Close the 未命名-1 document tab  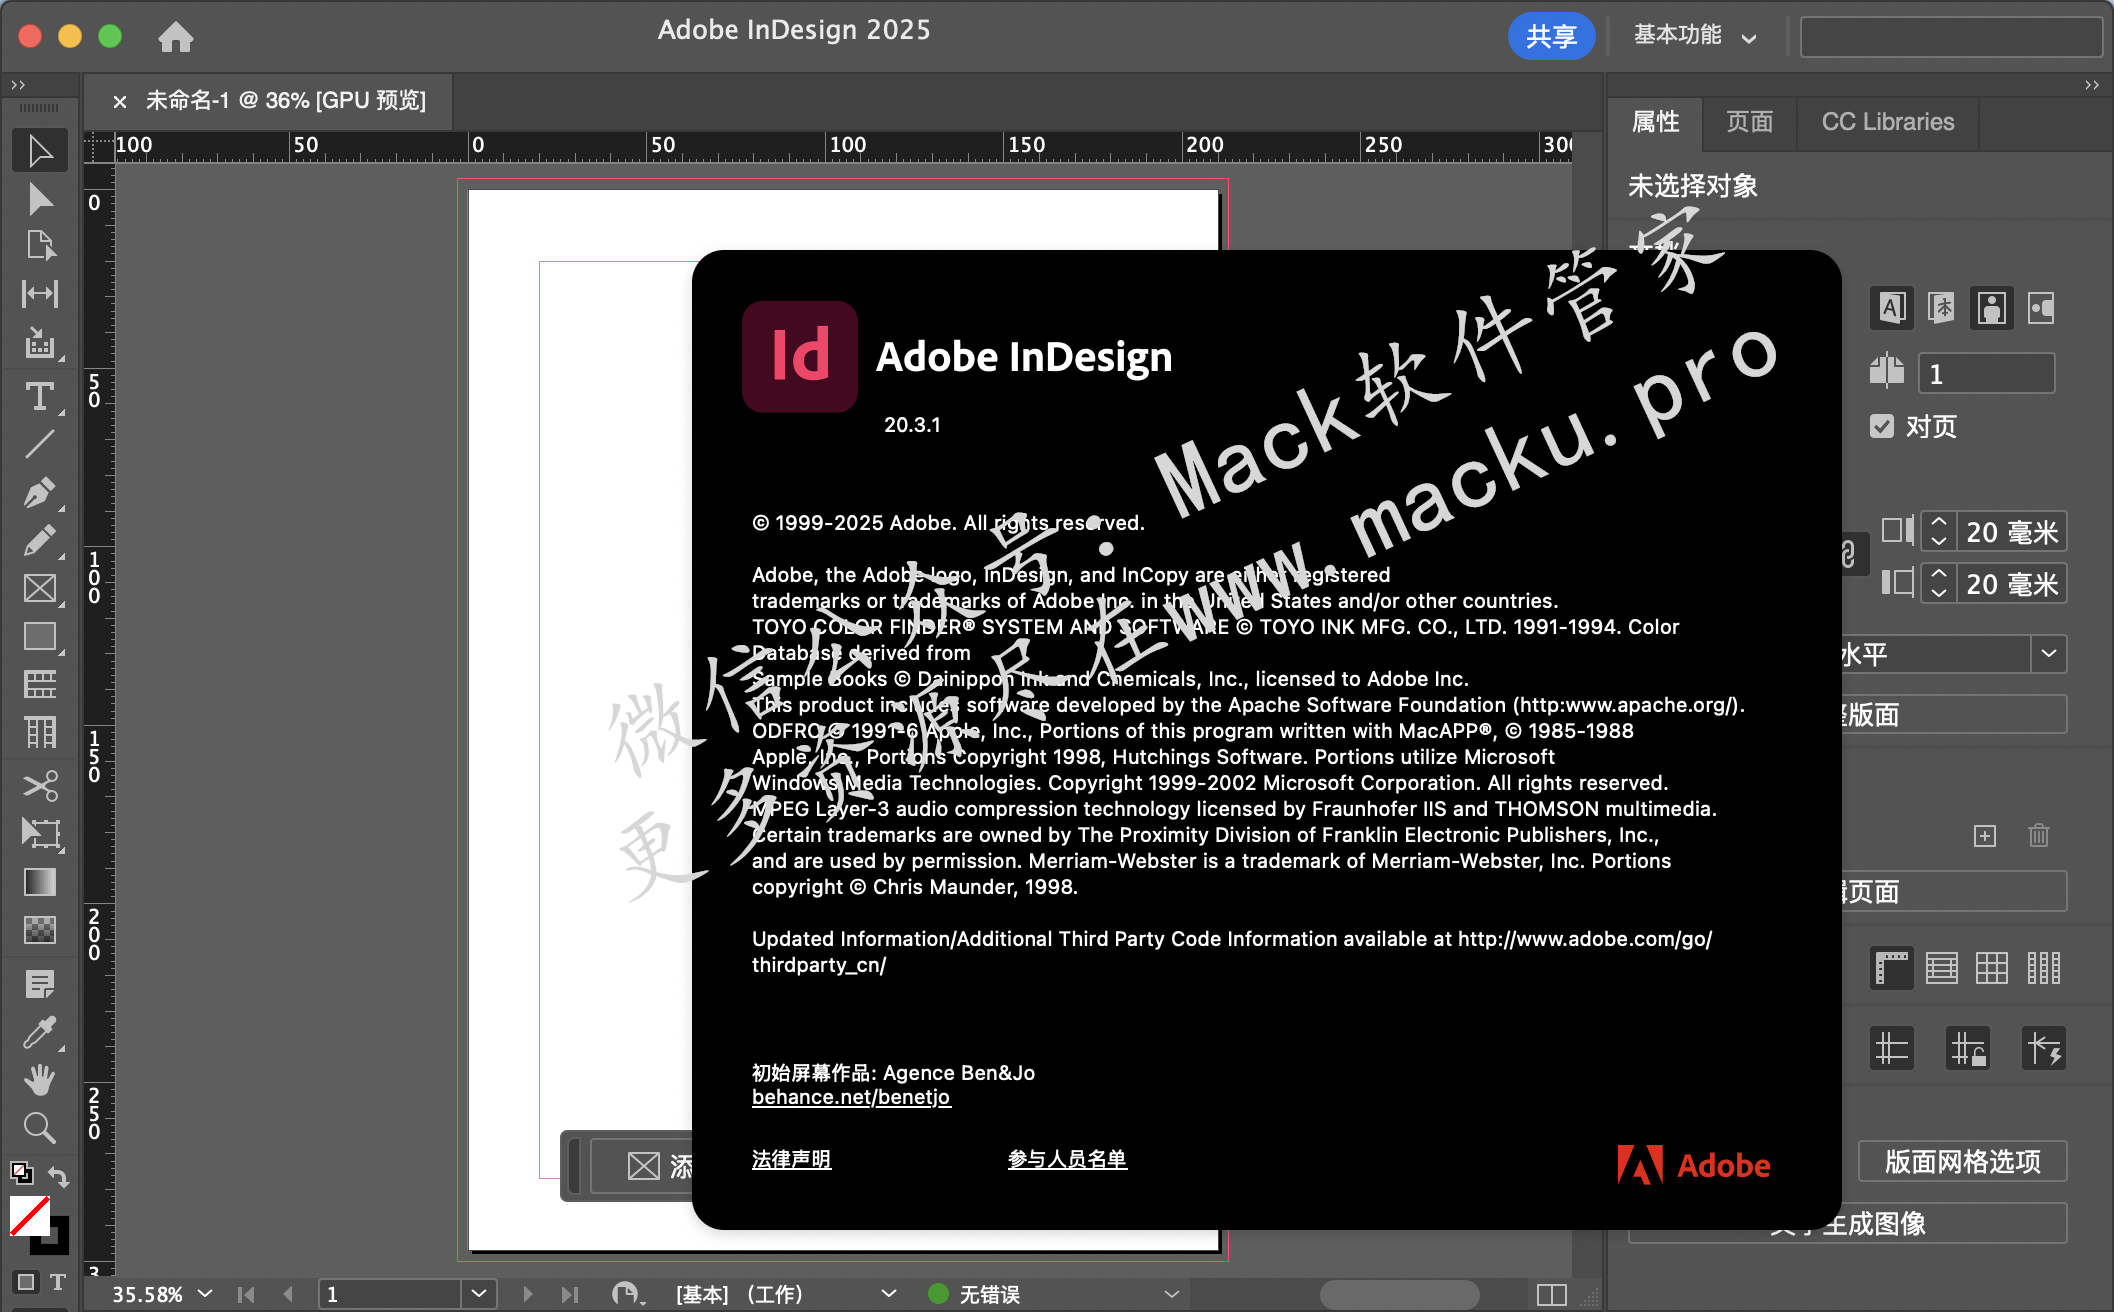pyautogui.click(x=120, y=101)
